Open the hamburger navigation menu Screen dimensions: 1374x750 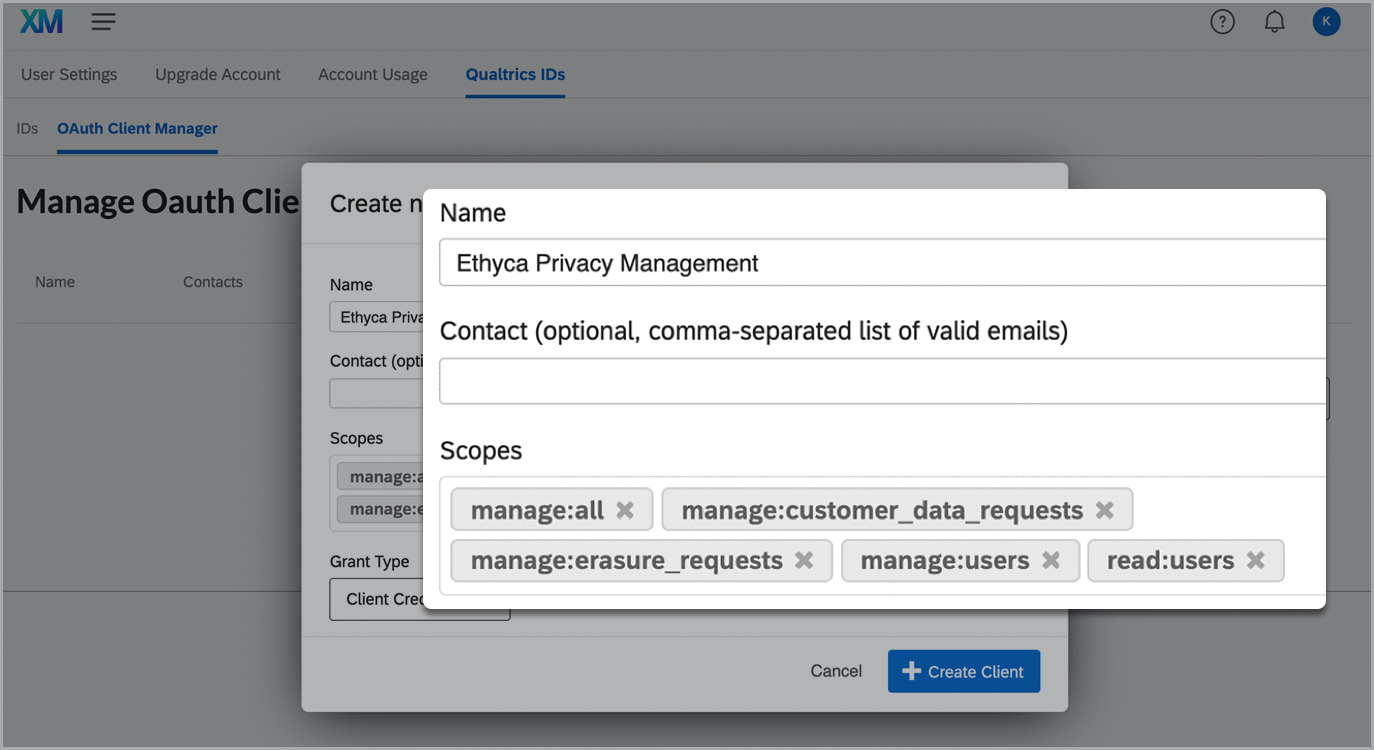click(x=104, y=21)
